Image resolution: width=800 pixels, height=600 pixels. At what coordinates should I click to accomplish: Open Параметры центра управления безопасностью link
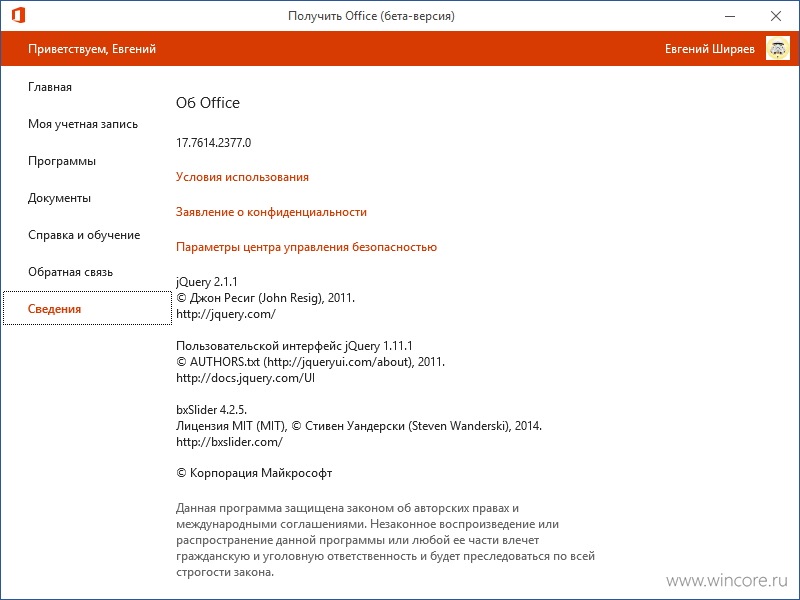[306, 247]
